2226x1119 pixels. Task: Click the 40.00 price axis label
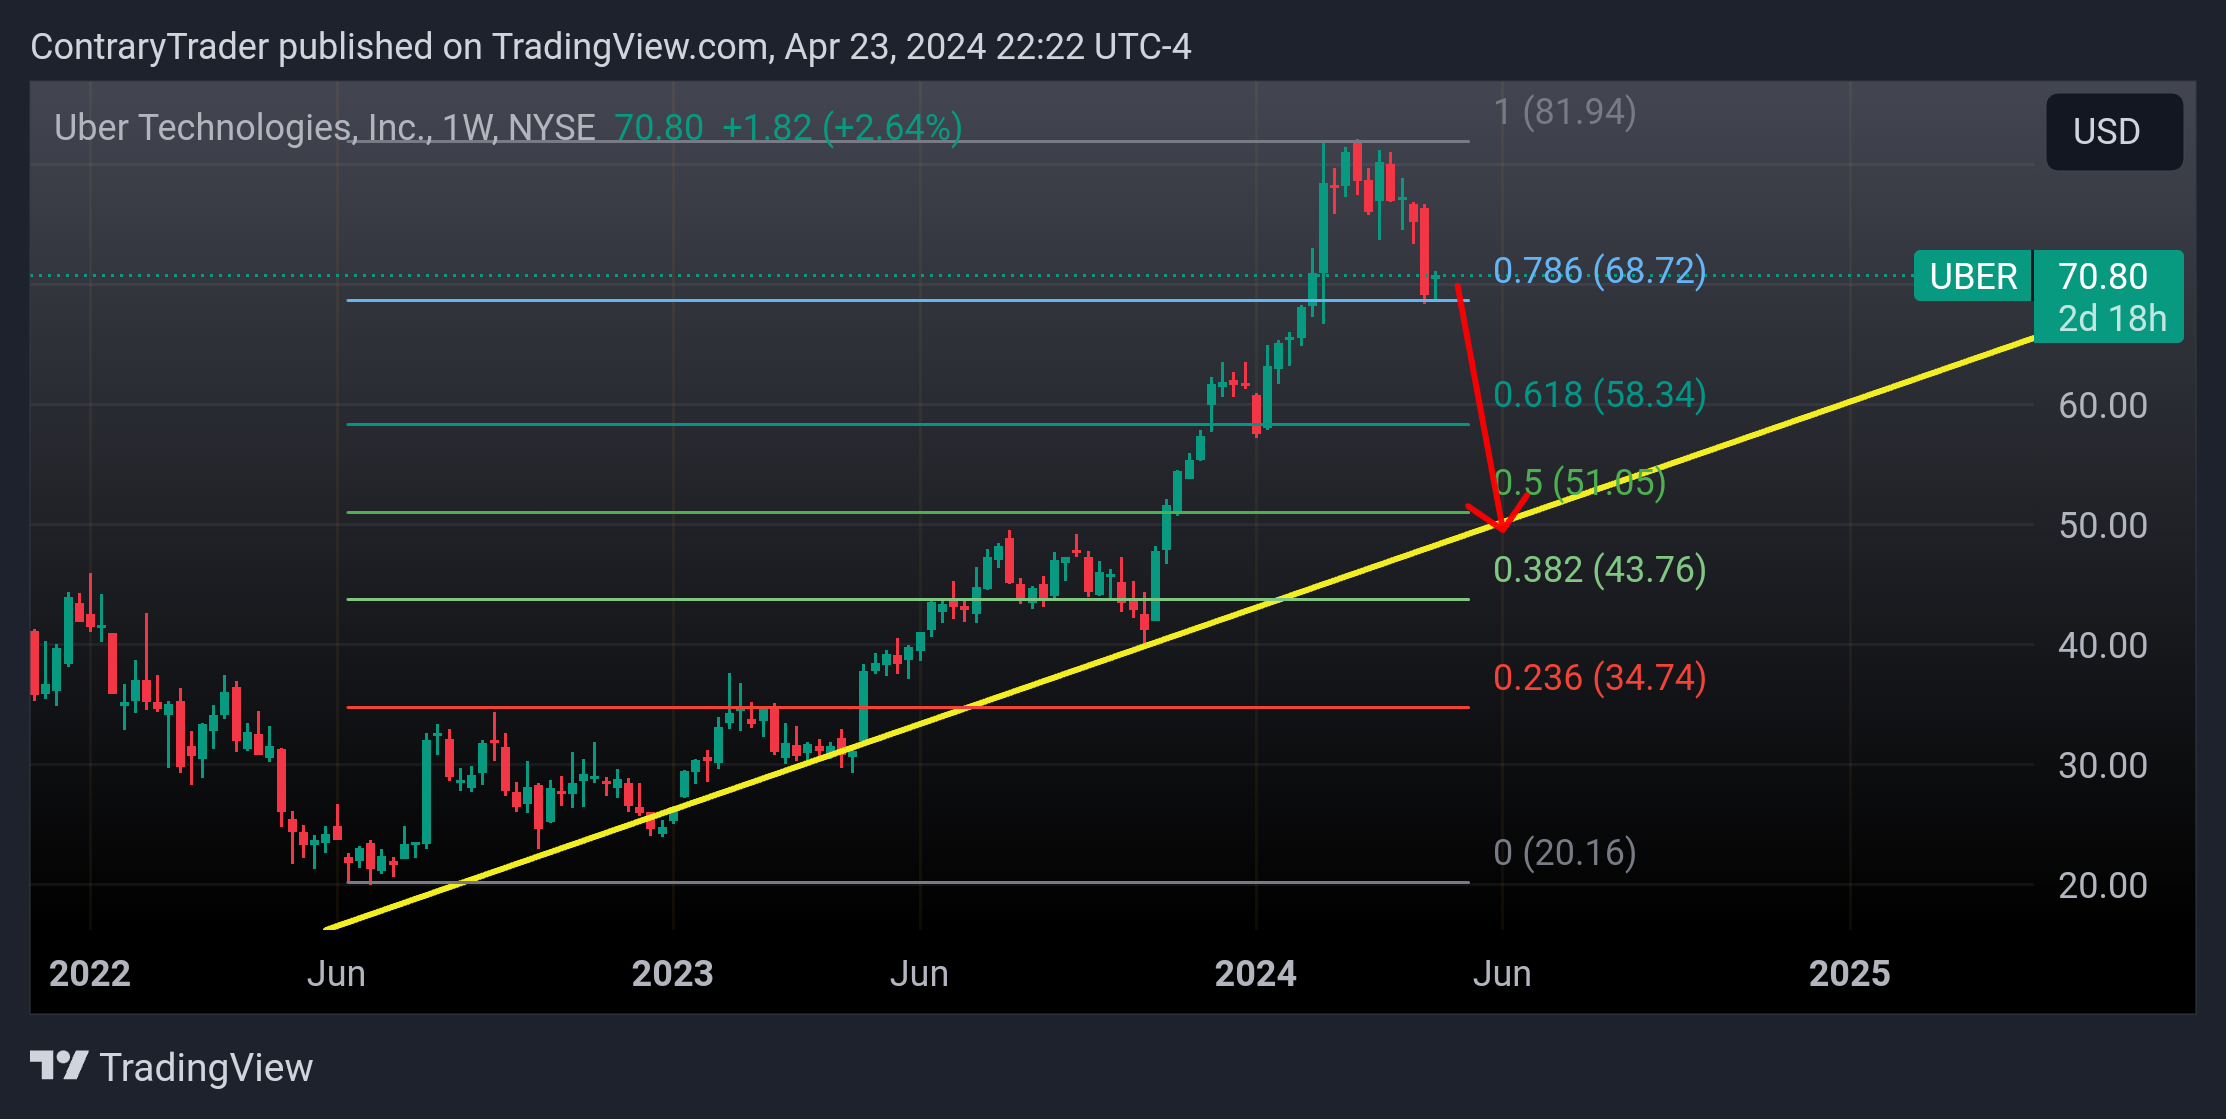[x=2103, y=646]
